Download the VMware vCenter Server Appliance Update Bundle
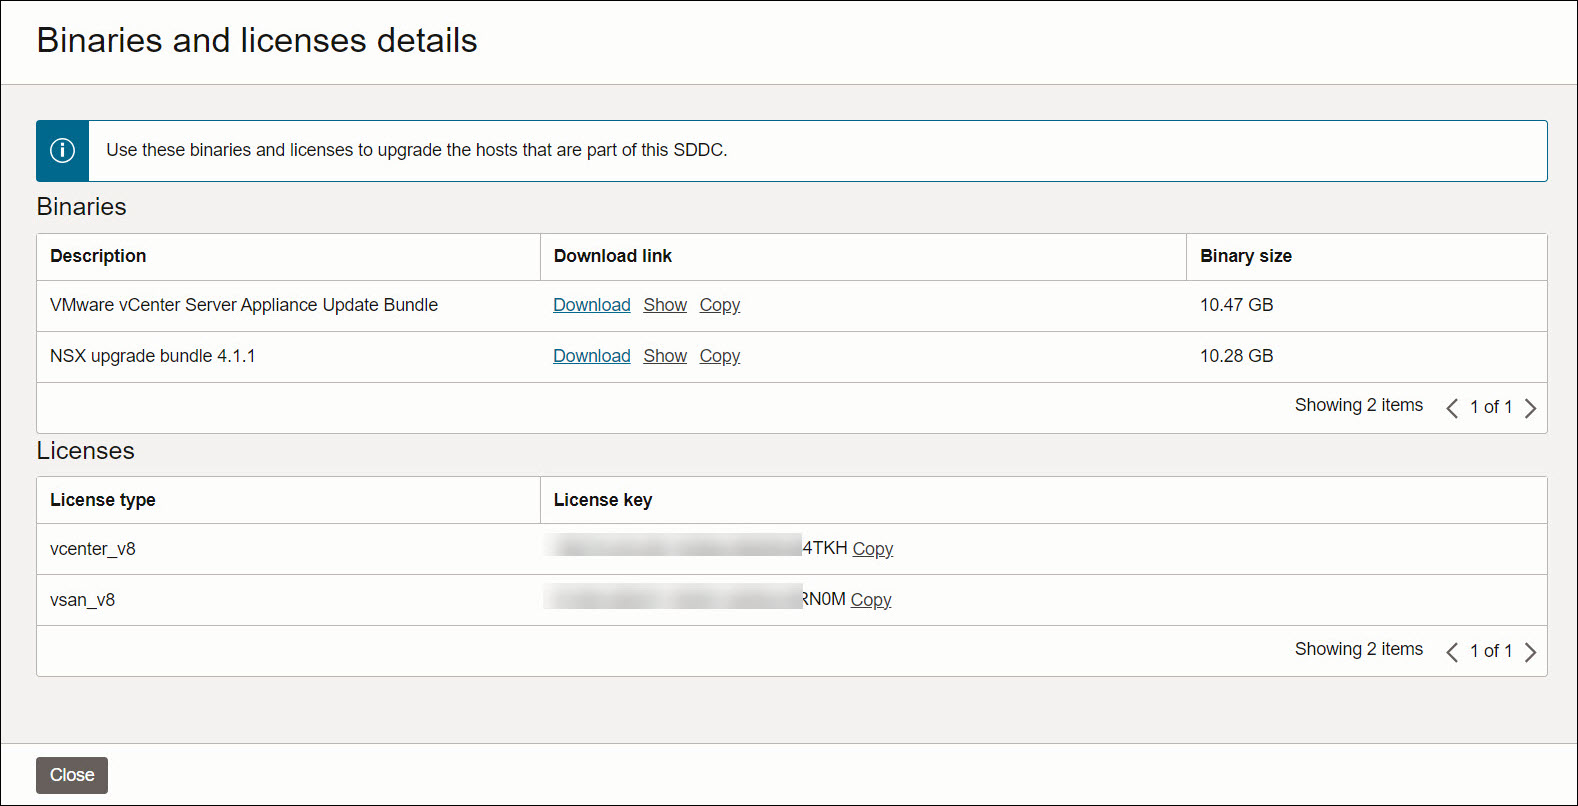 (x=592, y=305)
